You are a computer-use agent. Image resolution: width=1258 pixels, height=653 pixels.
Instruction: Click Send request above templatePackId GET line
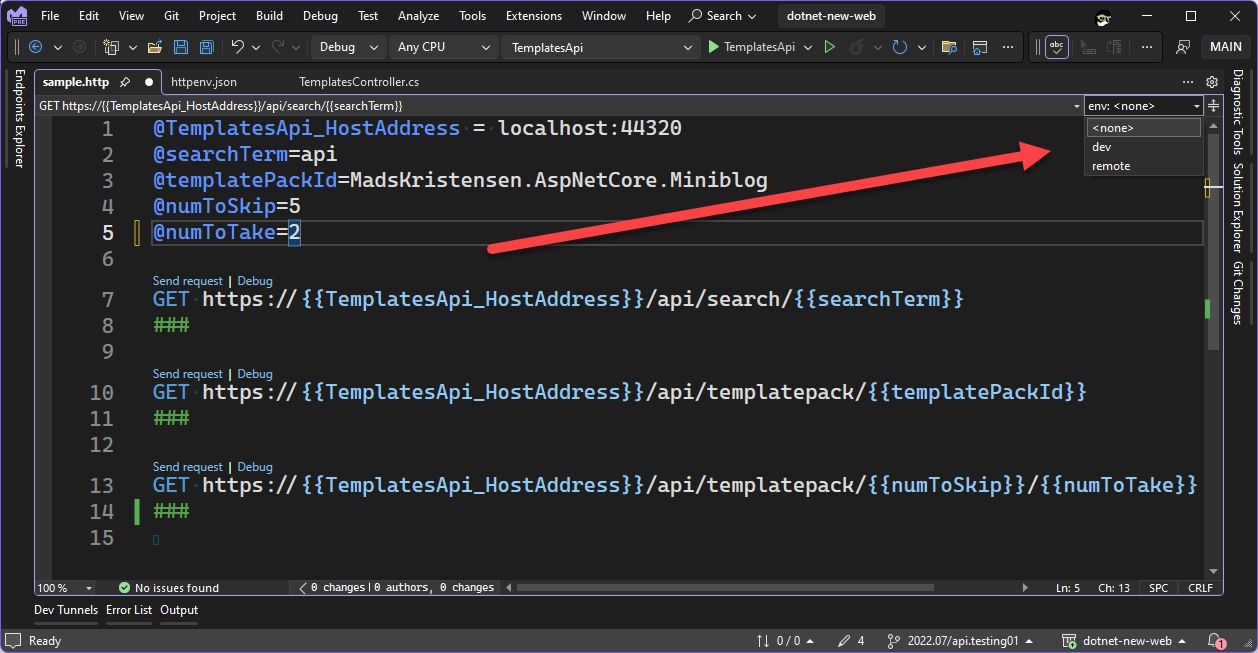(188, 374)
